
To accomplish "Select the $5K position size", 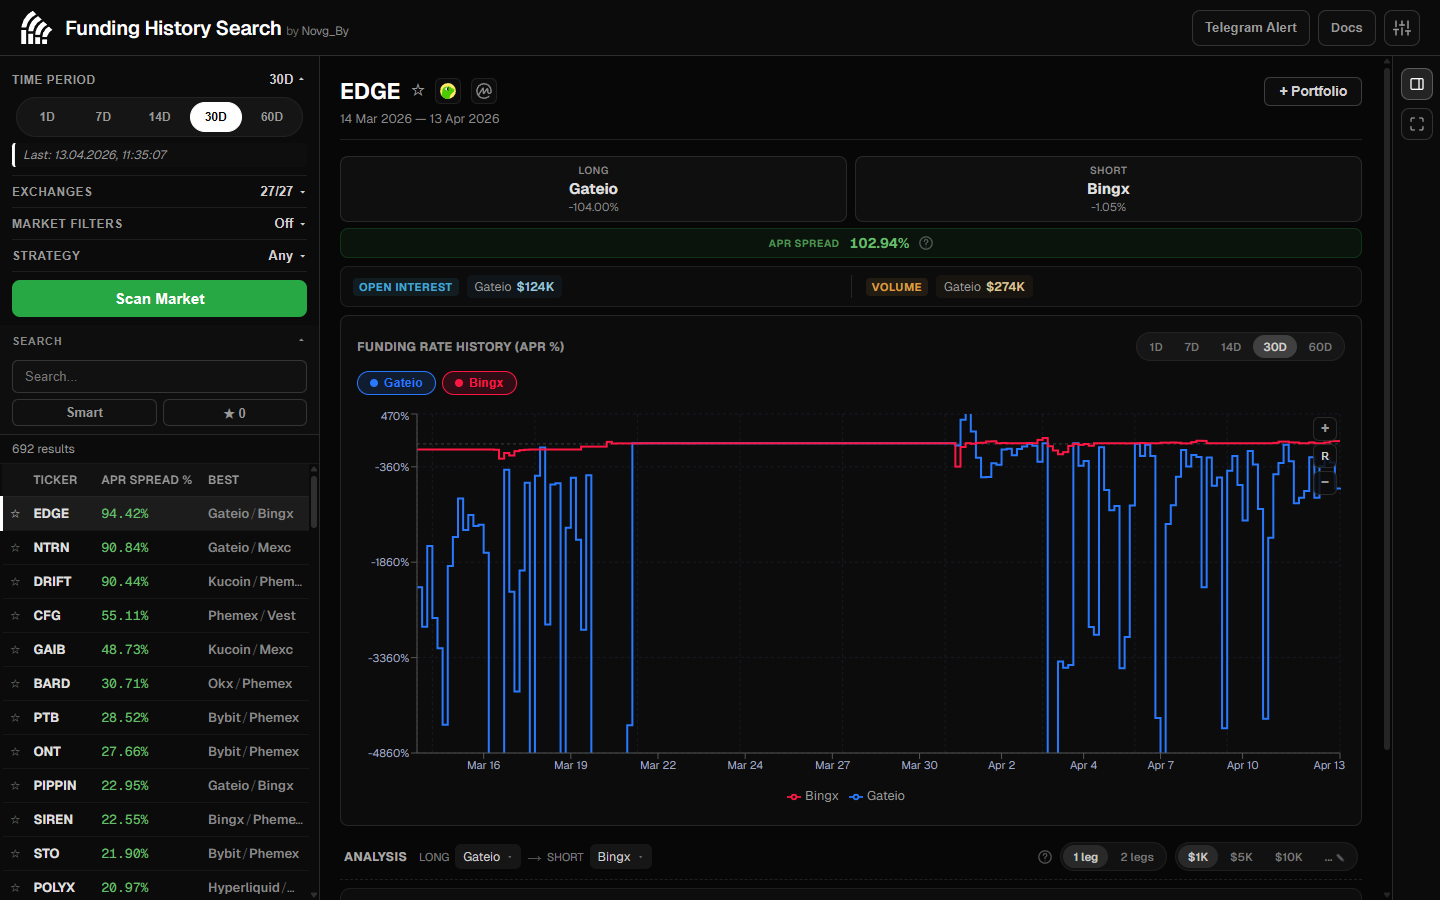I will point(1241,857).
